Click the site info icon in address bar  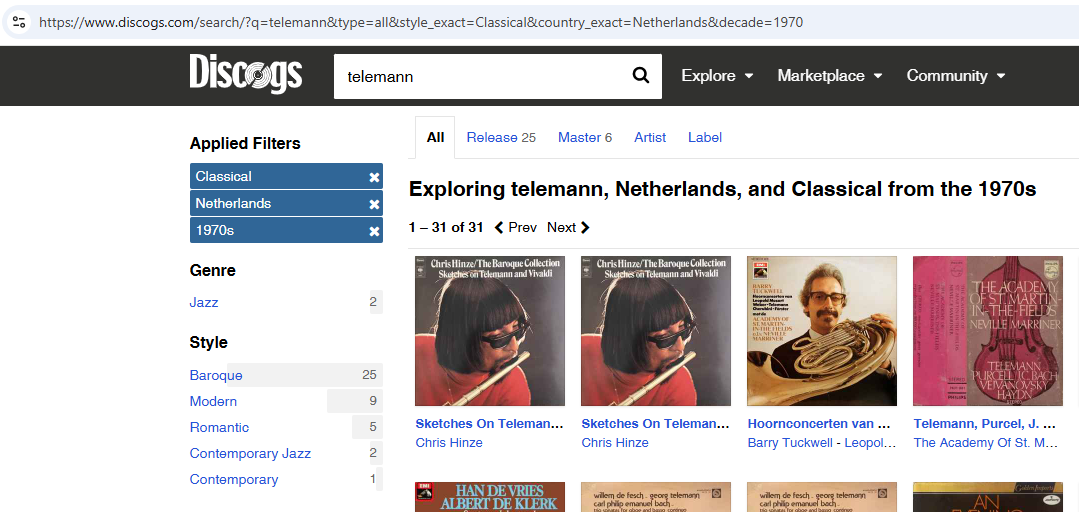[x=19, y=22]
